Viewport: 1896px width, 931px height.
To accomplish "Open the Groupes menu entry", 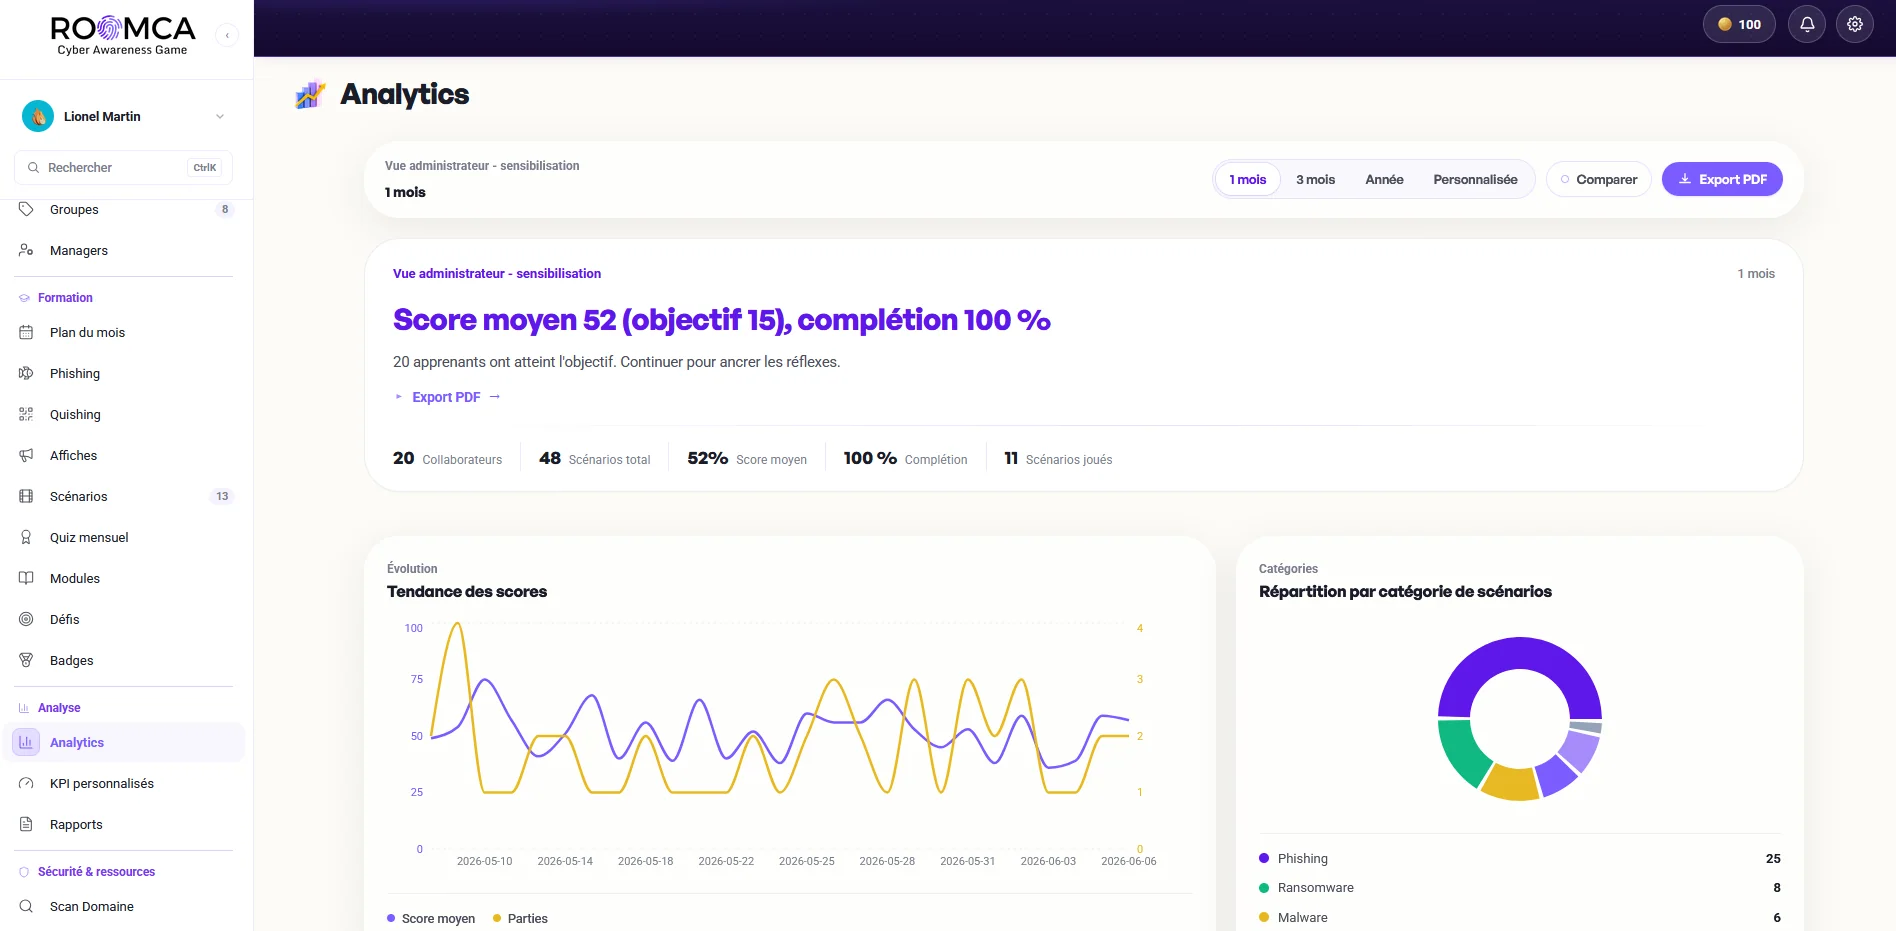I will tap(123, 209).
